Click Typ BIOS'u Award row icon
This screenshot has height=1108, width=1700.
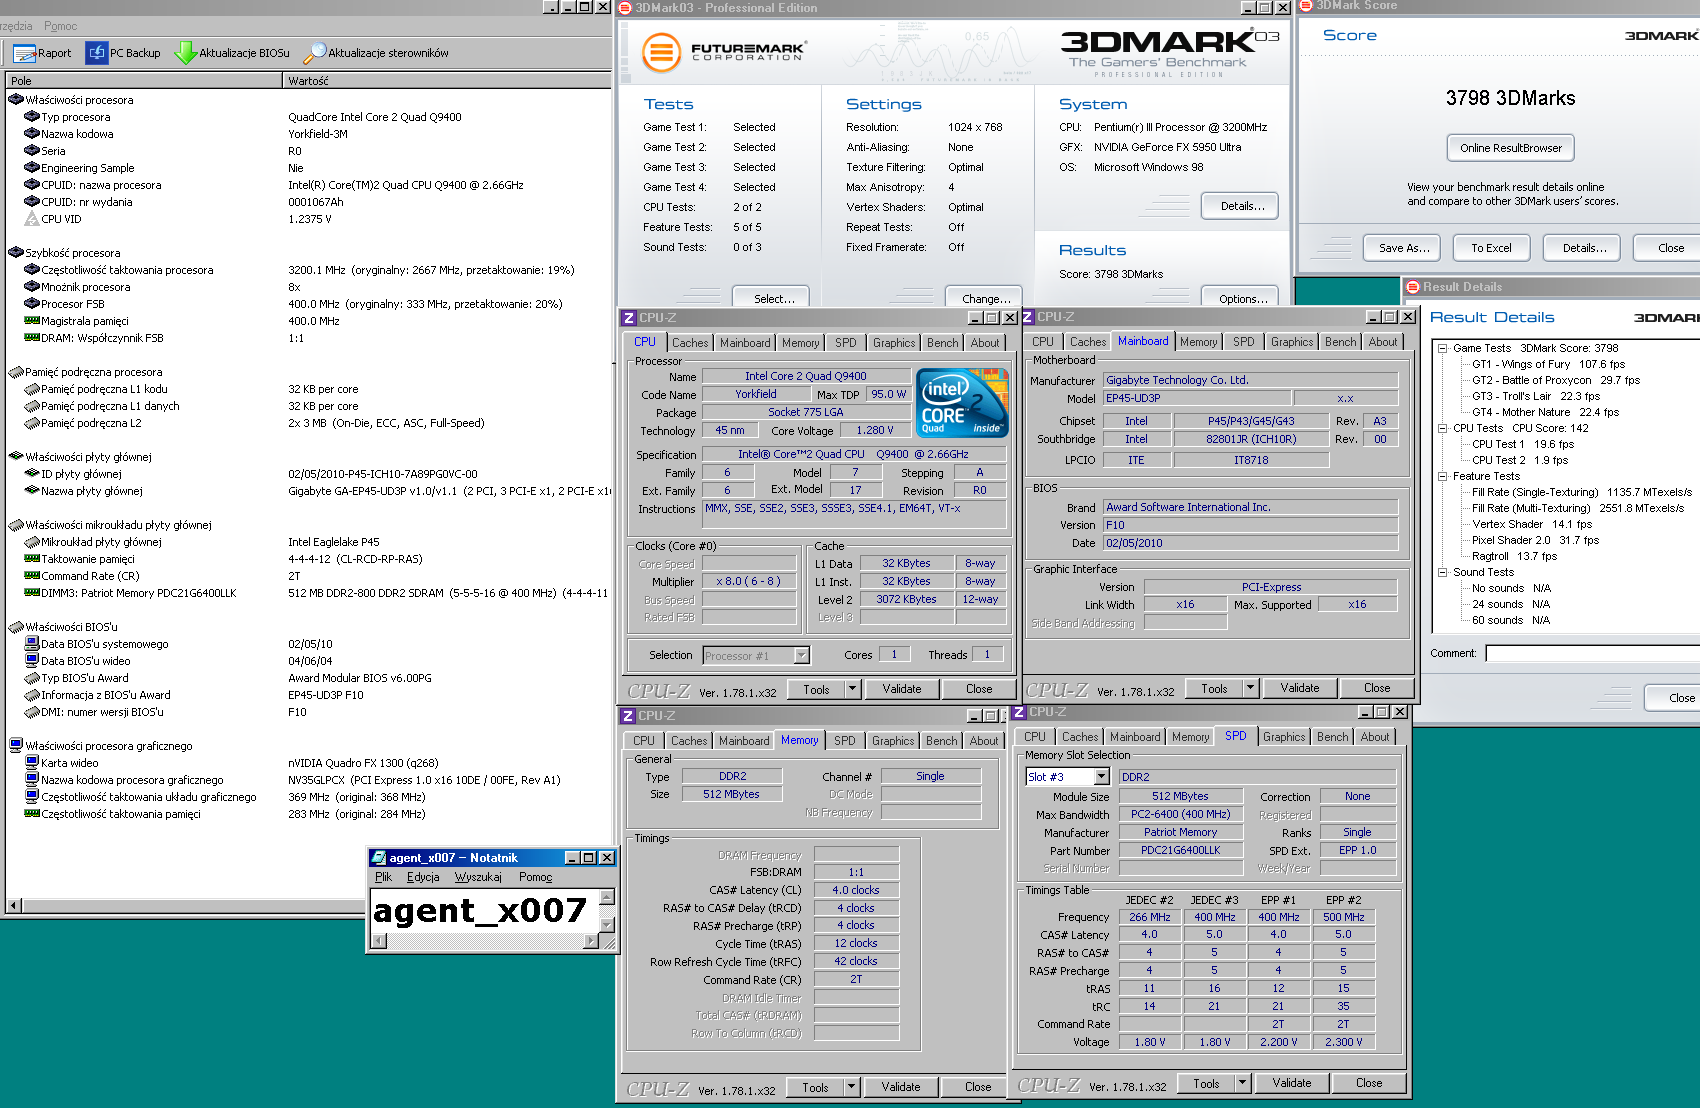[32, 678]
